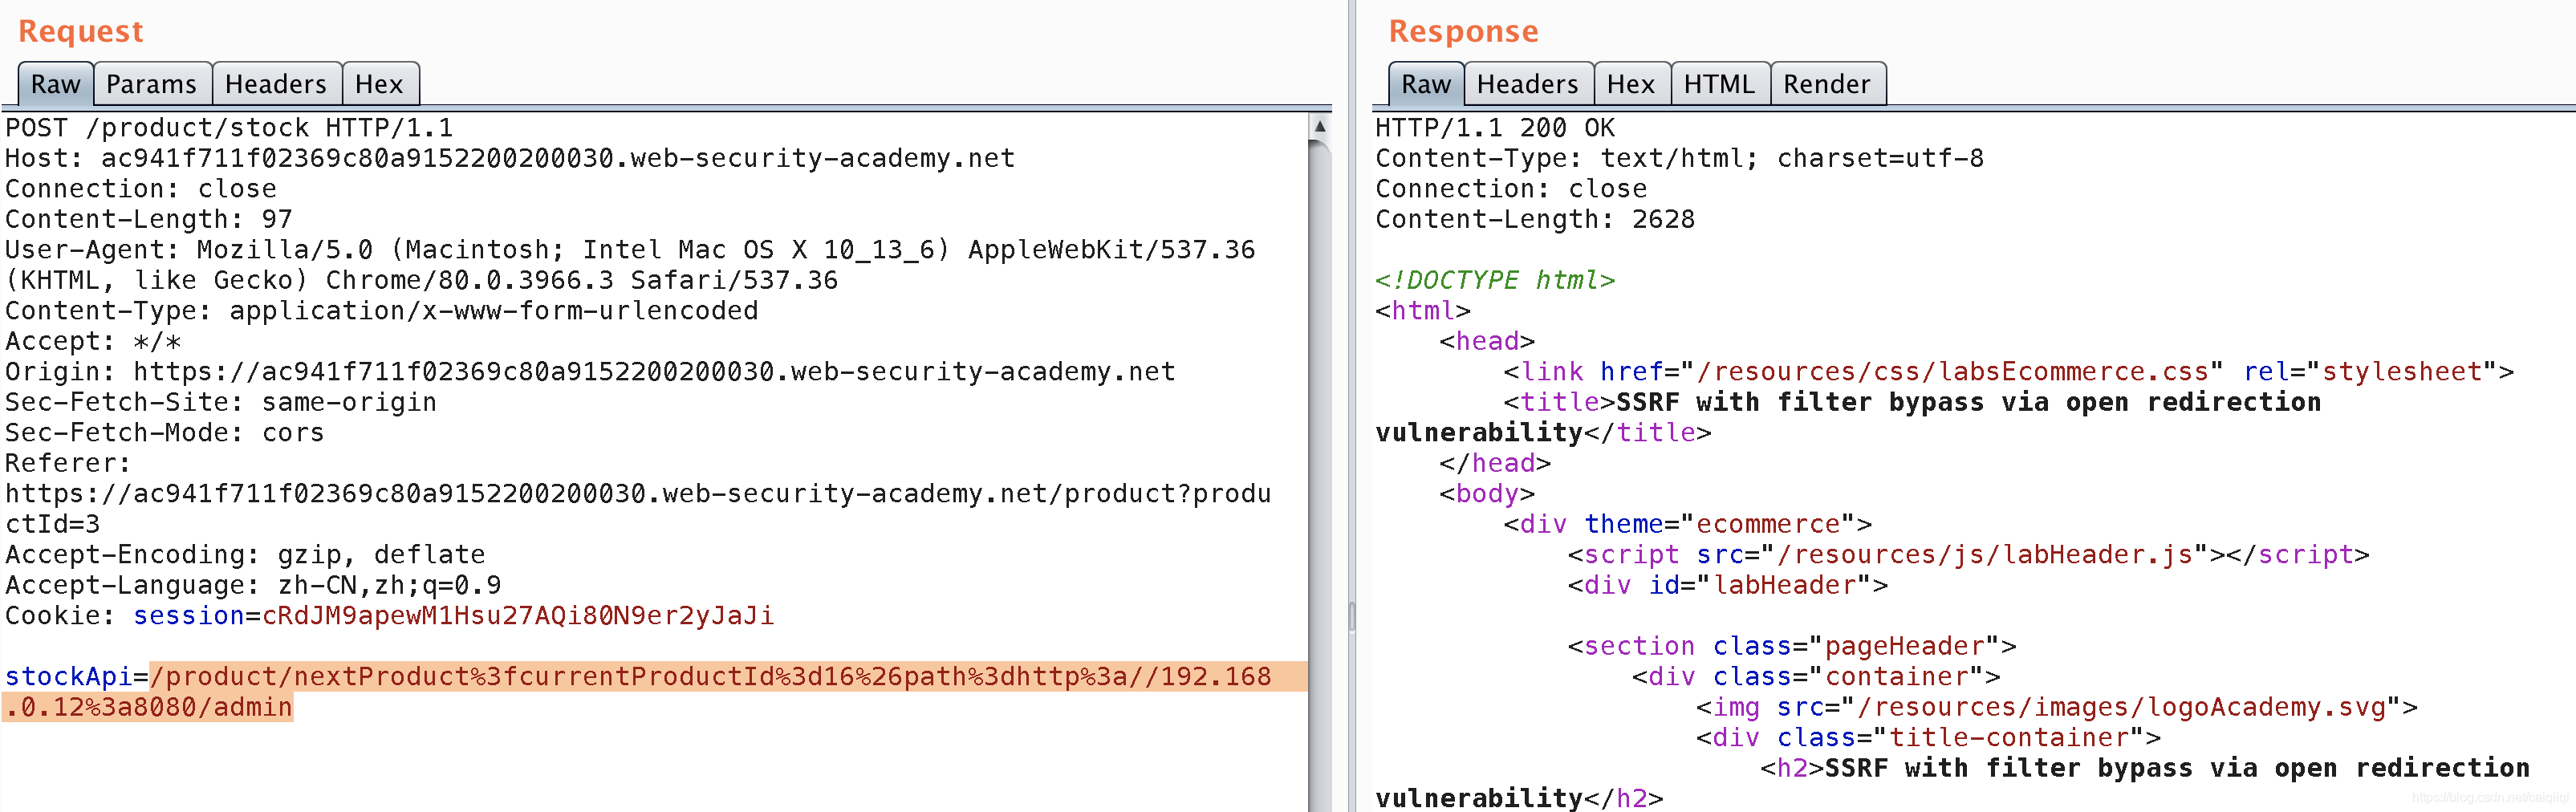Click the '<!DOCTYPE html>' line
Viewport: 2576px width, 812px height.
(1495, 280)
